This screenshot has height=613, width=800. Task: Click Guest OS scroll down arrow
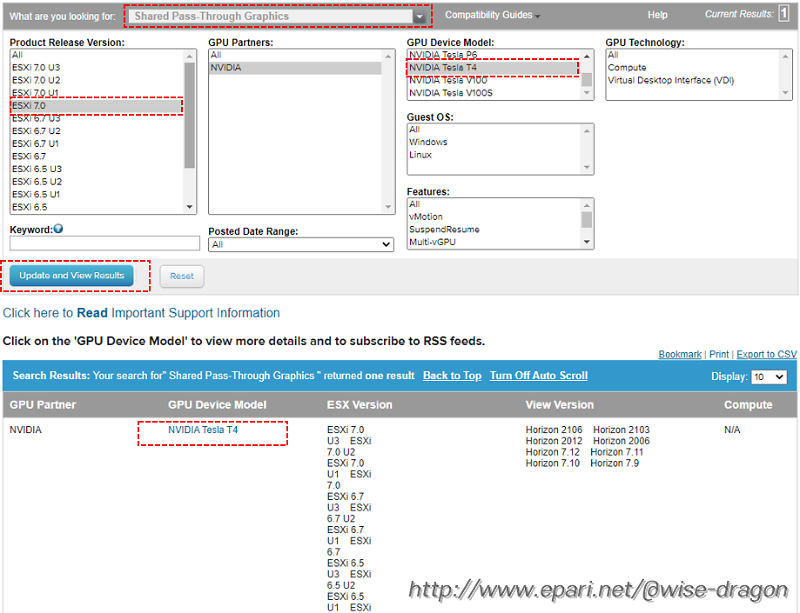pyautogui.click(x=587, y=167)
